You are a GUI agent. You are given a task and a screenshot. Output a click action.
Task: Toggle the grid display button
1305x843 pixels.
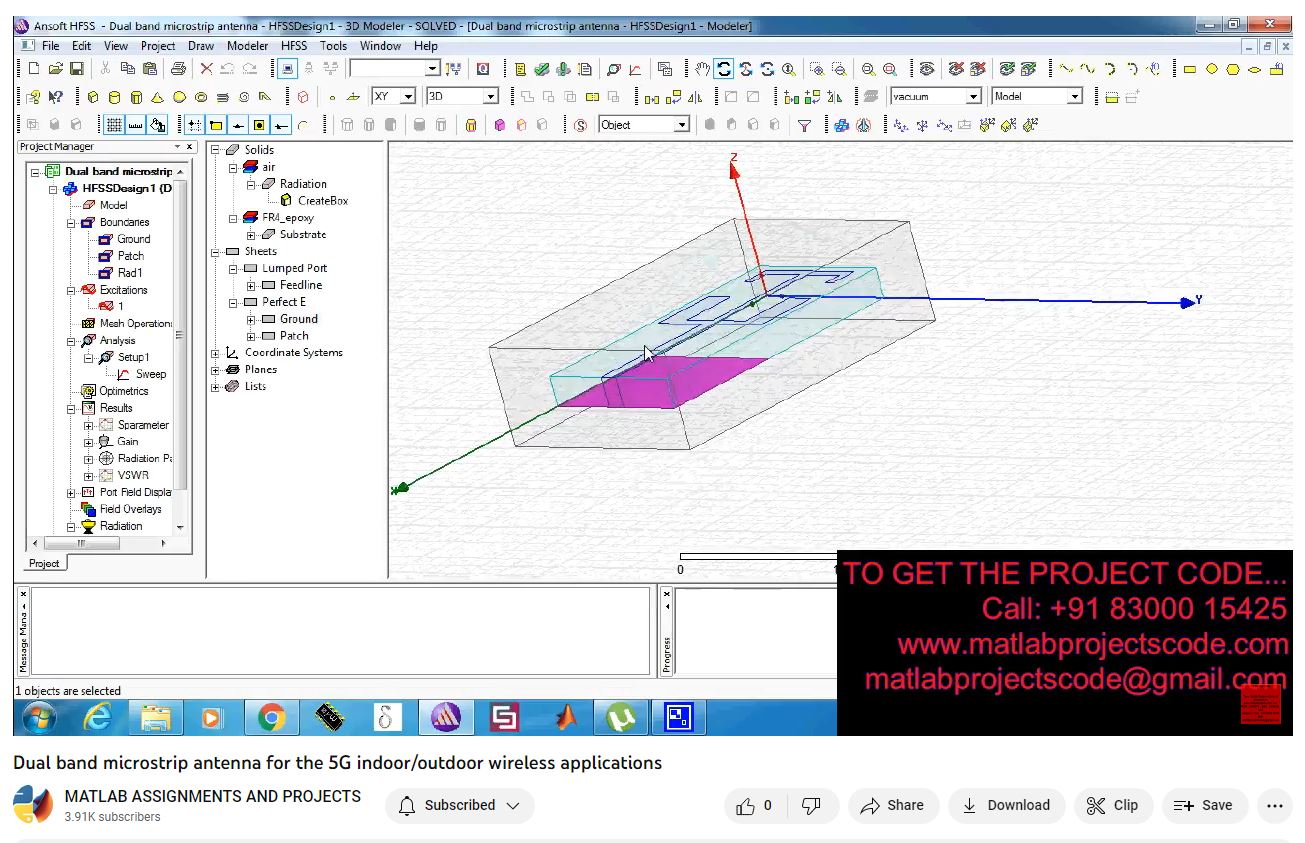(115, 125)
